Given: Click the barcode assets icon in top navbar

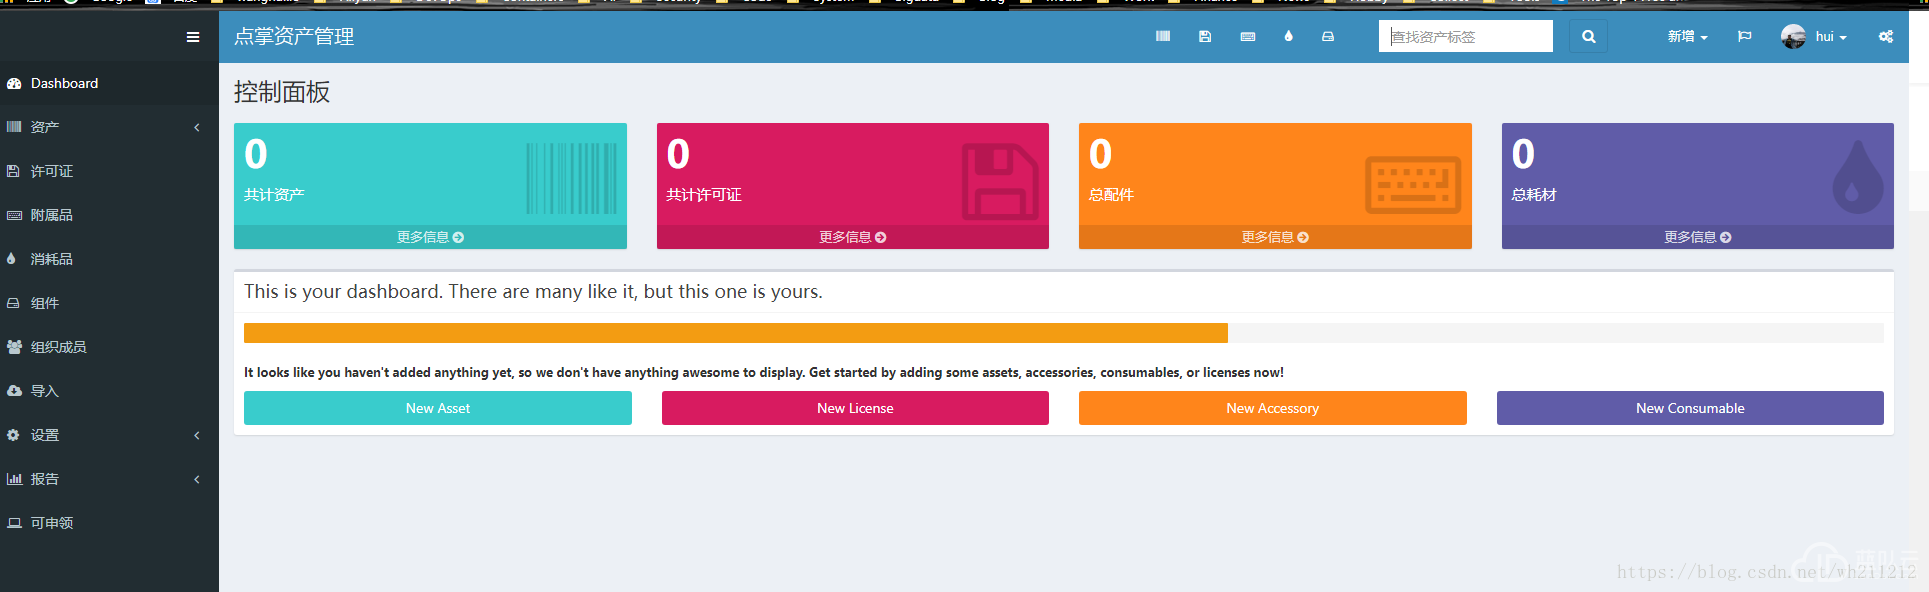Looking at the screenshot, I should [x=1163, y=36].
